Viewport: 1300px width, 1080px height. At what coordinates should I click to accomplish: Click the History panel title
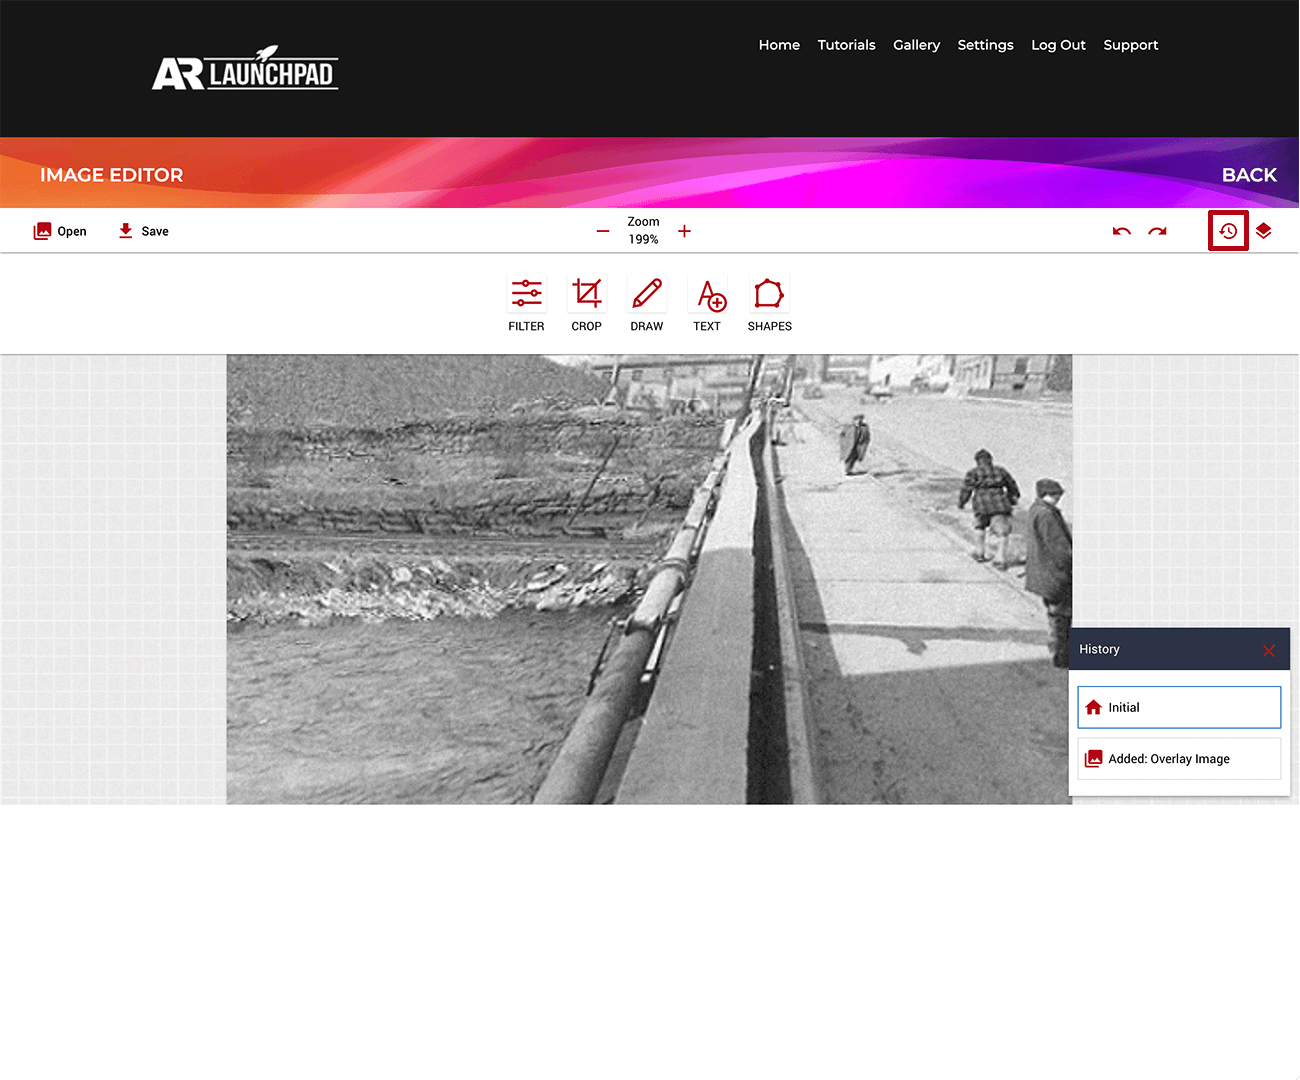coord(1099,649)
